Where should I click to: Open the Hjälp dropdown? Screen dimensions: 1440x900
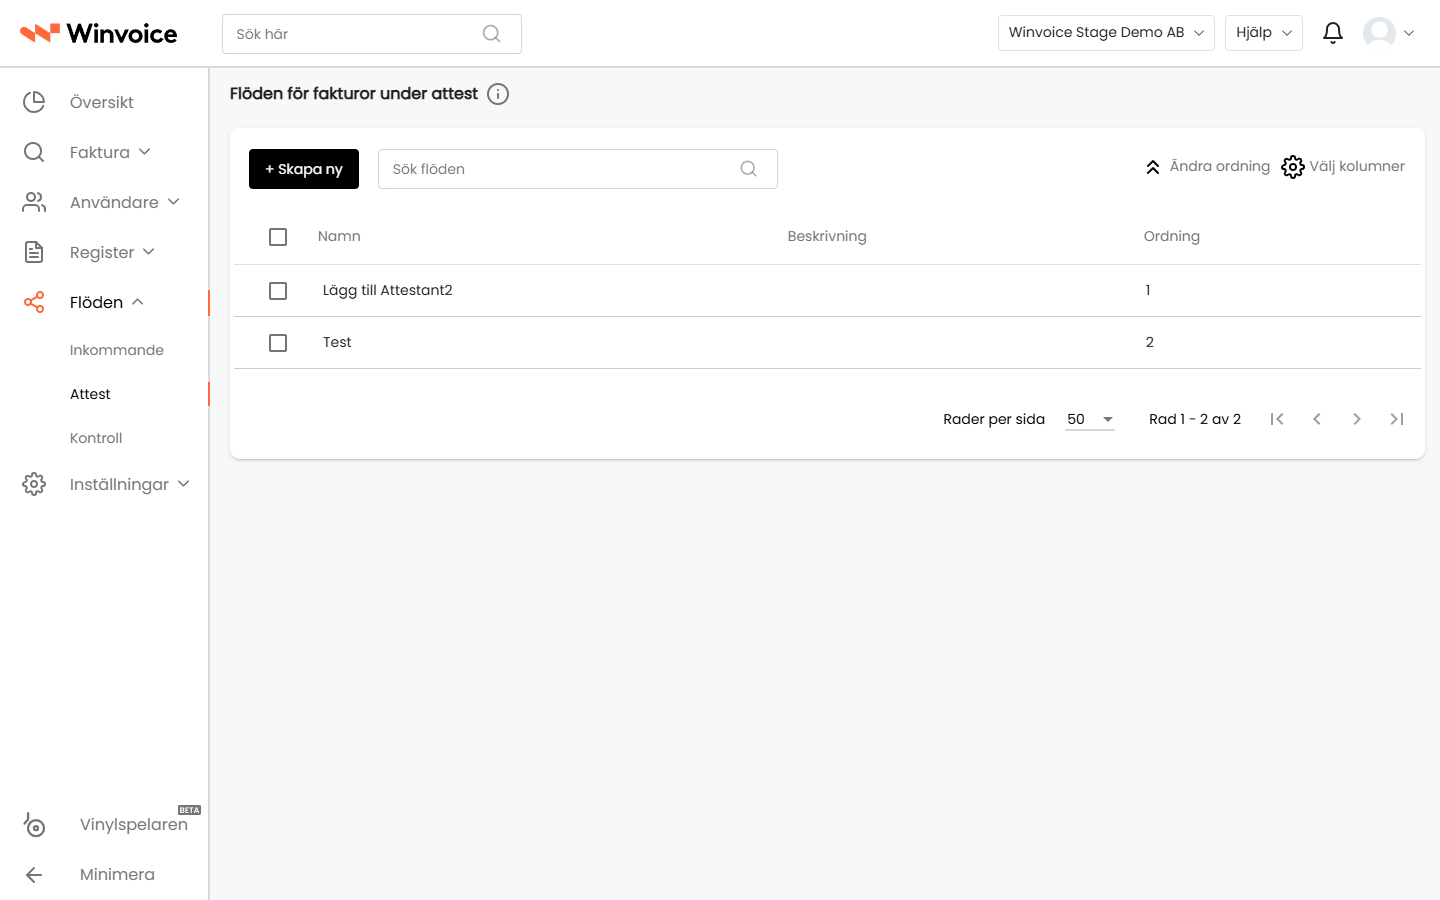point(1264,33)
